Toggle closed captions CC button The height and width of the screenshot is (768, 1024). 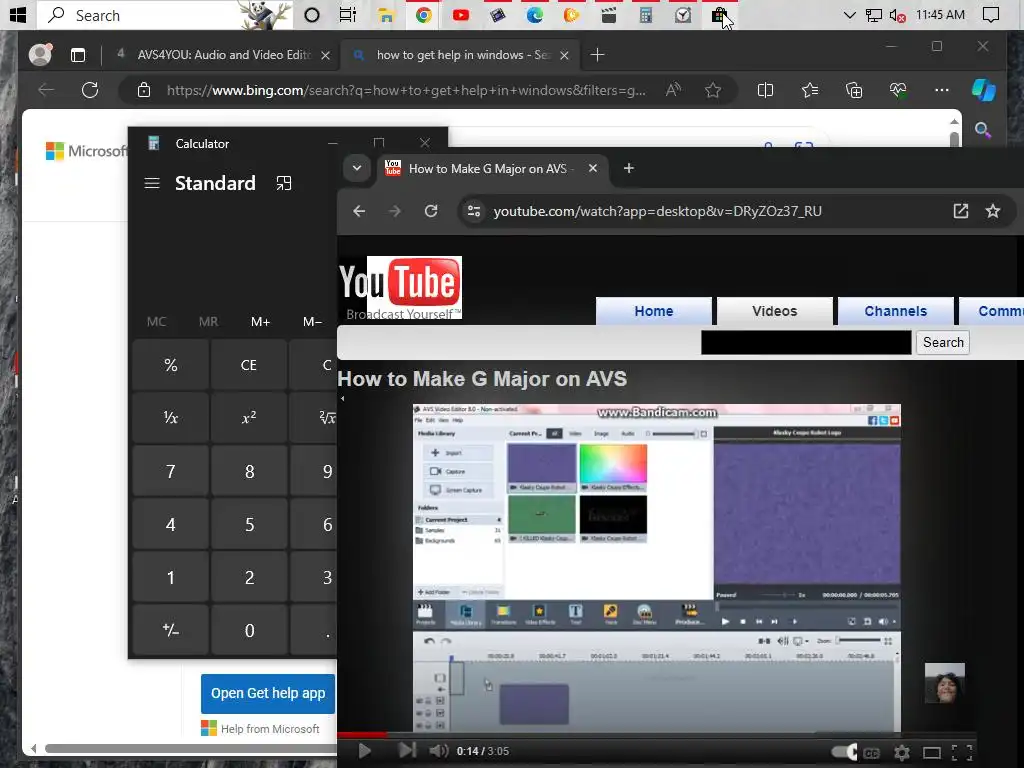pyautogui.click(x=871, y=753)
